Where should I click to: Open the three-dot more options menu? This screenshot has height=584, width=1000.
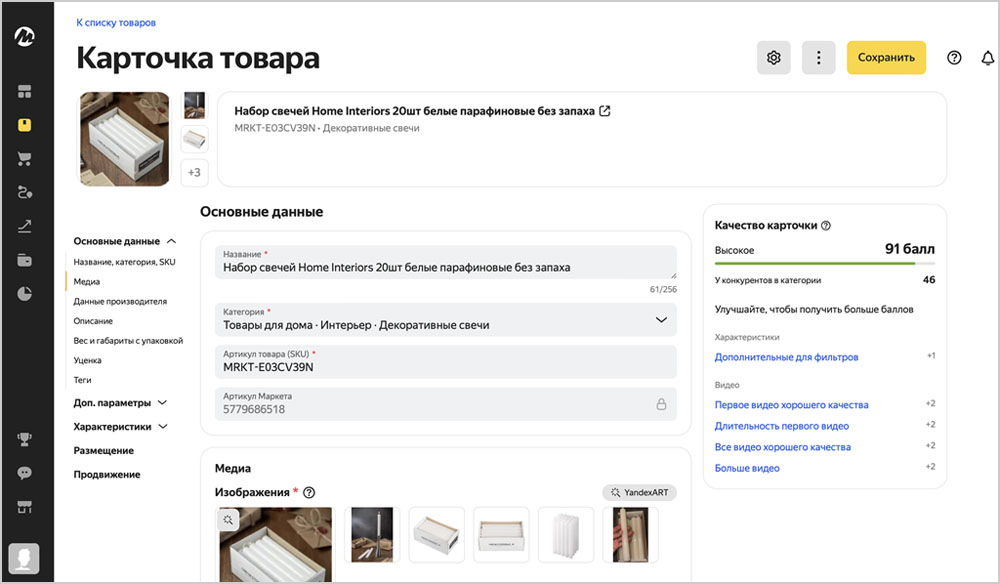coord(818,58)
